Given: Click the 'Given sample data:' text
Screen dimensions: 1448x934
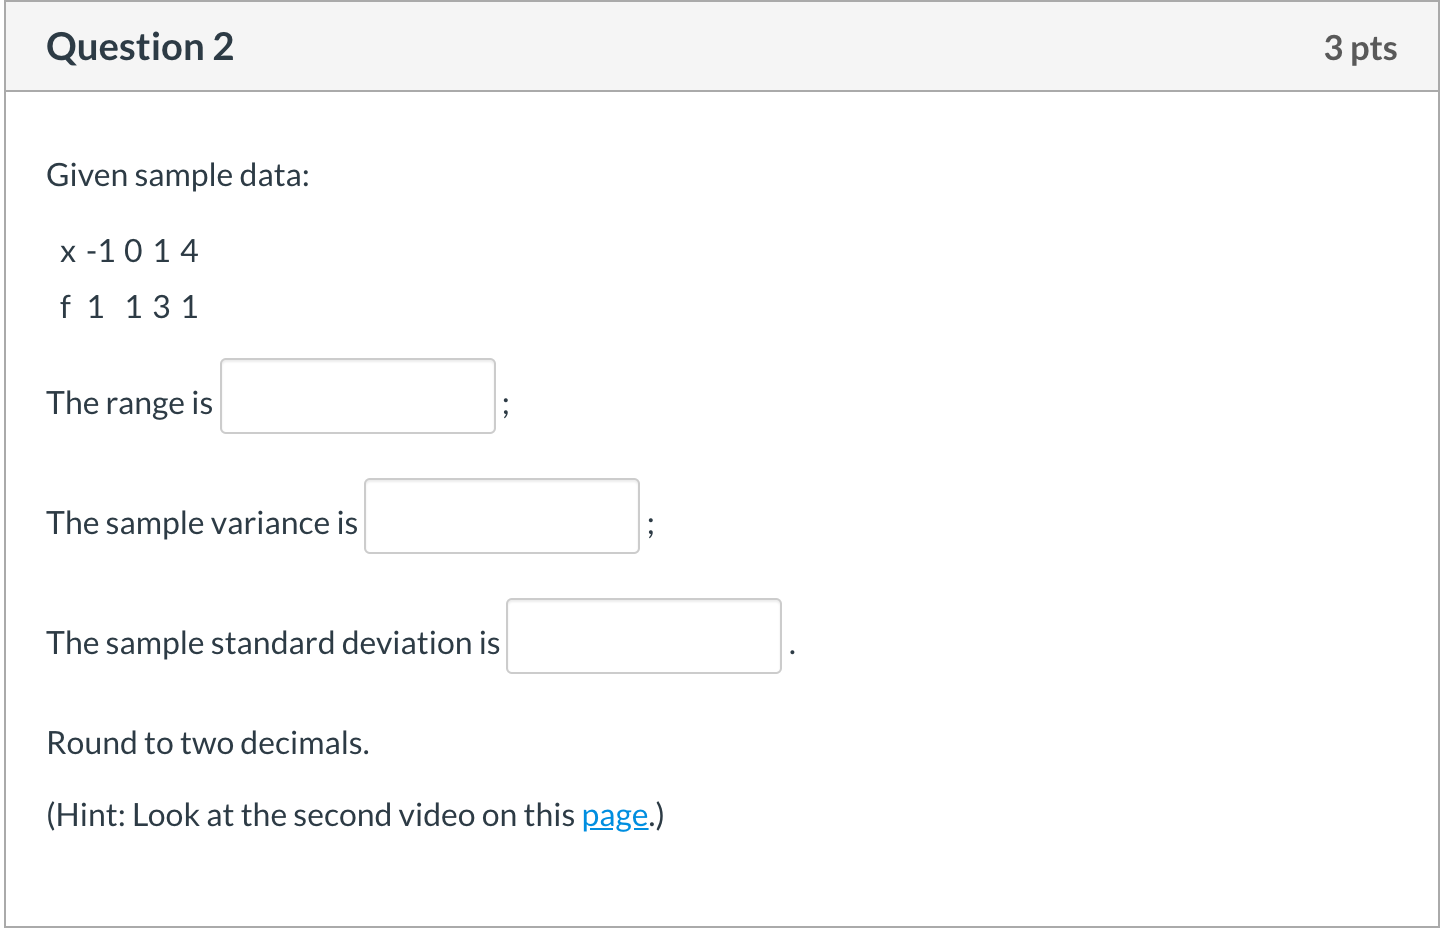Looking at the screenshot, I should tap(178, 175).
